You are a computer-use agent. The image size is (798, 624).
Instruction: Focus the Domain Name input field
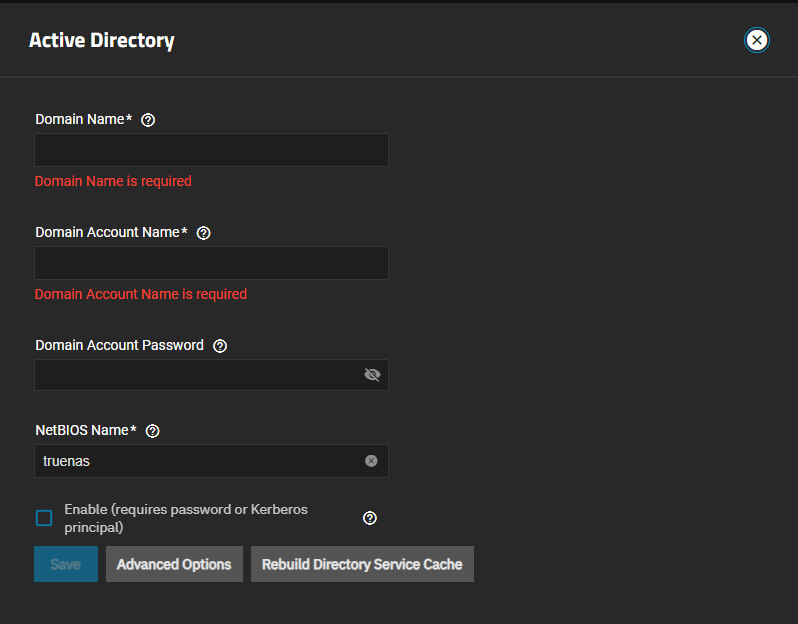pos(210,150)
